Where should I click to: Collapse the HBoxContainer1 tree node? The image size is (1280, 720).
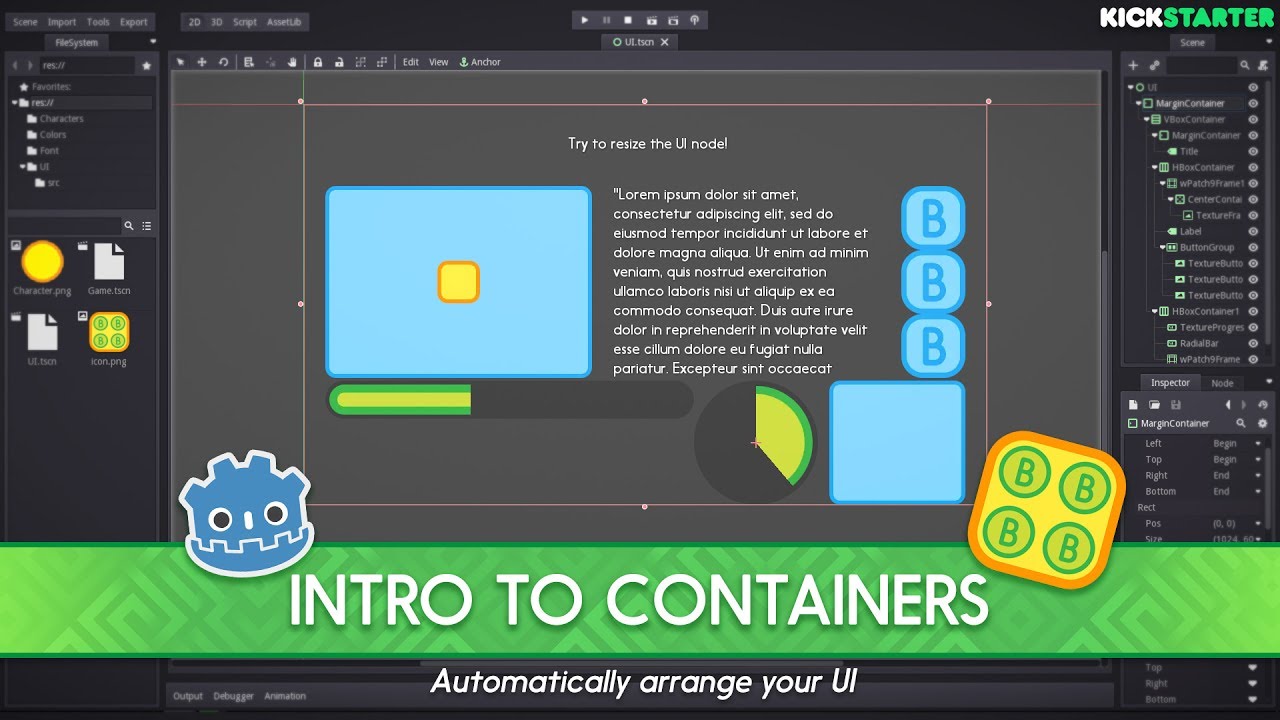coord(1153,311)
